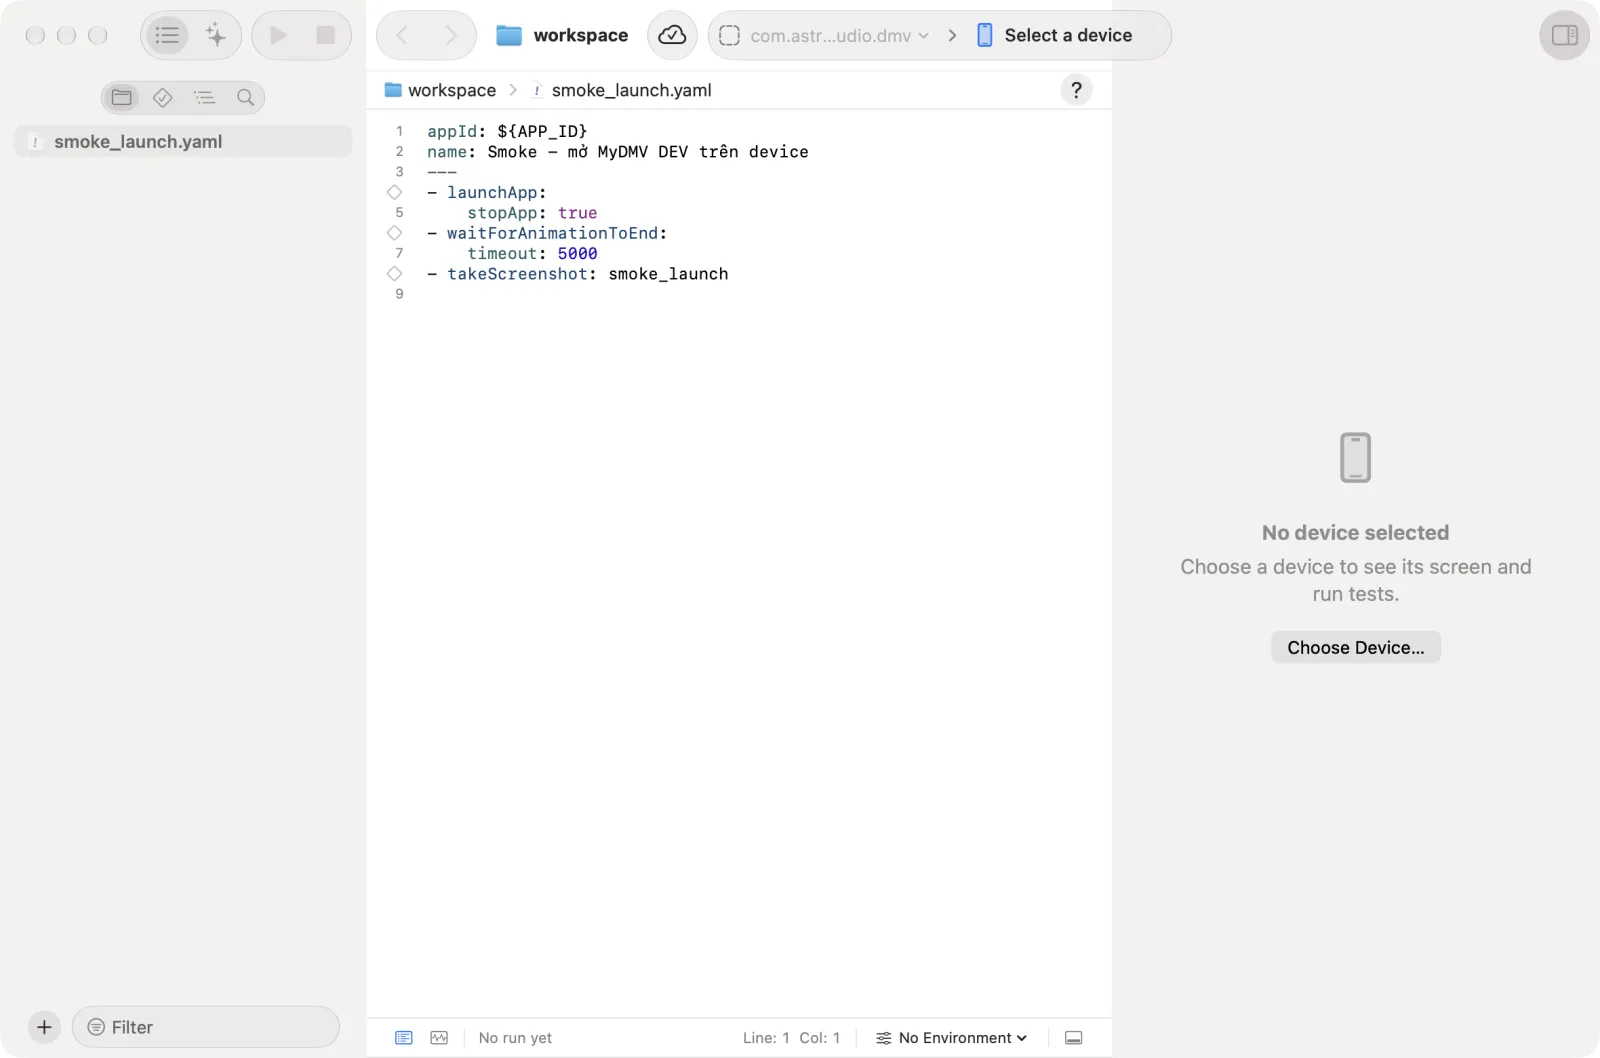Show the results image view icon
This screenshot has height=1058, width=1600.
(439, 1038)
